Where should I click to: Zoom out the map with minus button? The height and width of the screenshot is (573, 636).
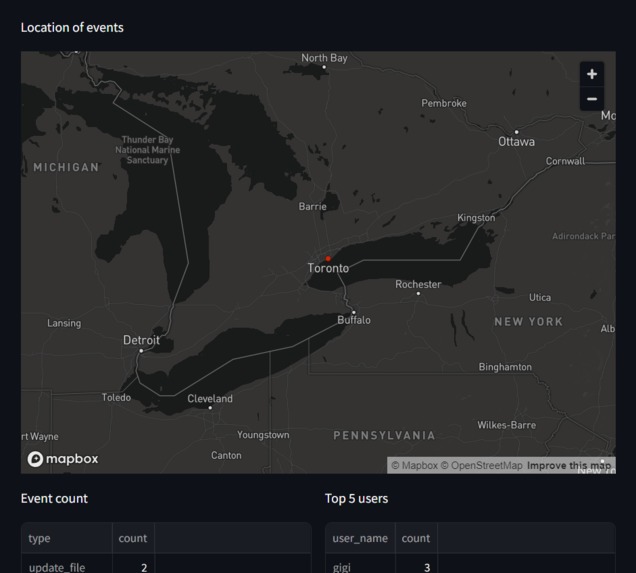coord(592,99)
